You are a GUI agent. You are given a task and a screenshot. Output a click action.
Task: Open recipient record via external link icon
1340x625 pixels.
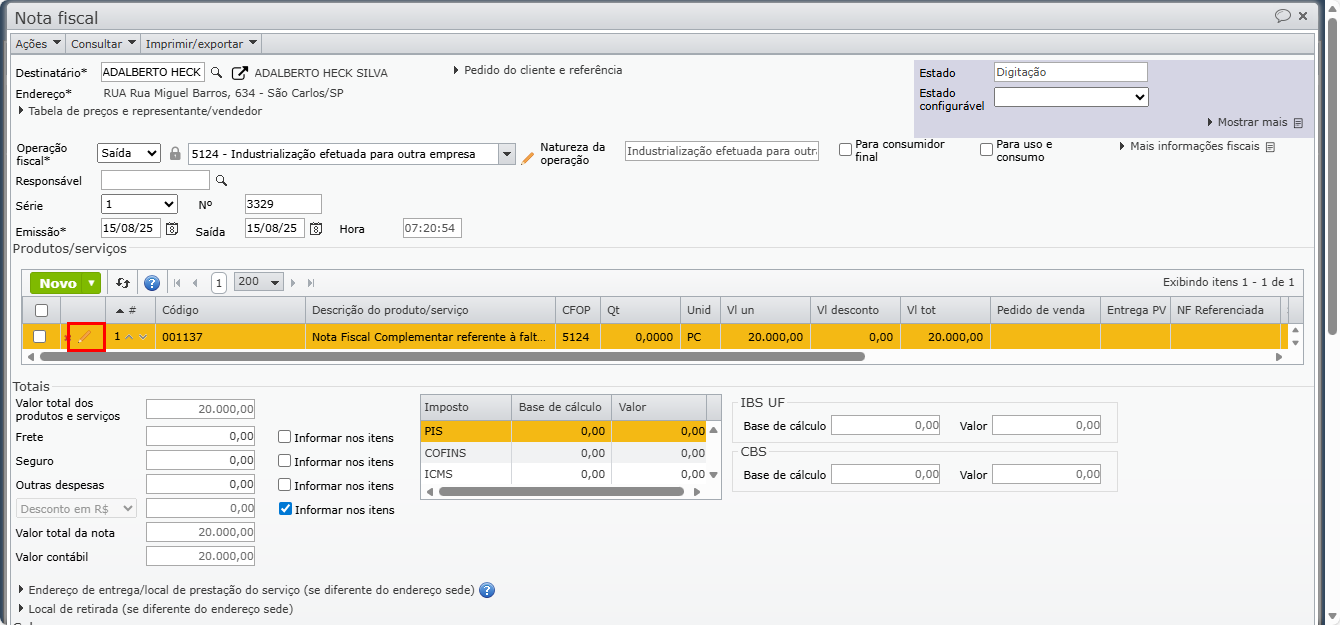(x=240, y=73)
